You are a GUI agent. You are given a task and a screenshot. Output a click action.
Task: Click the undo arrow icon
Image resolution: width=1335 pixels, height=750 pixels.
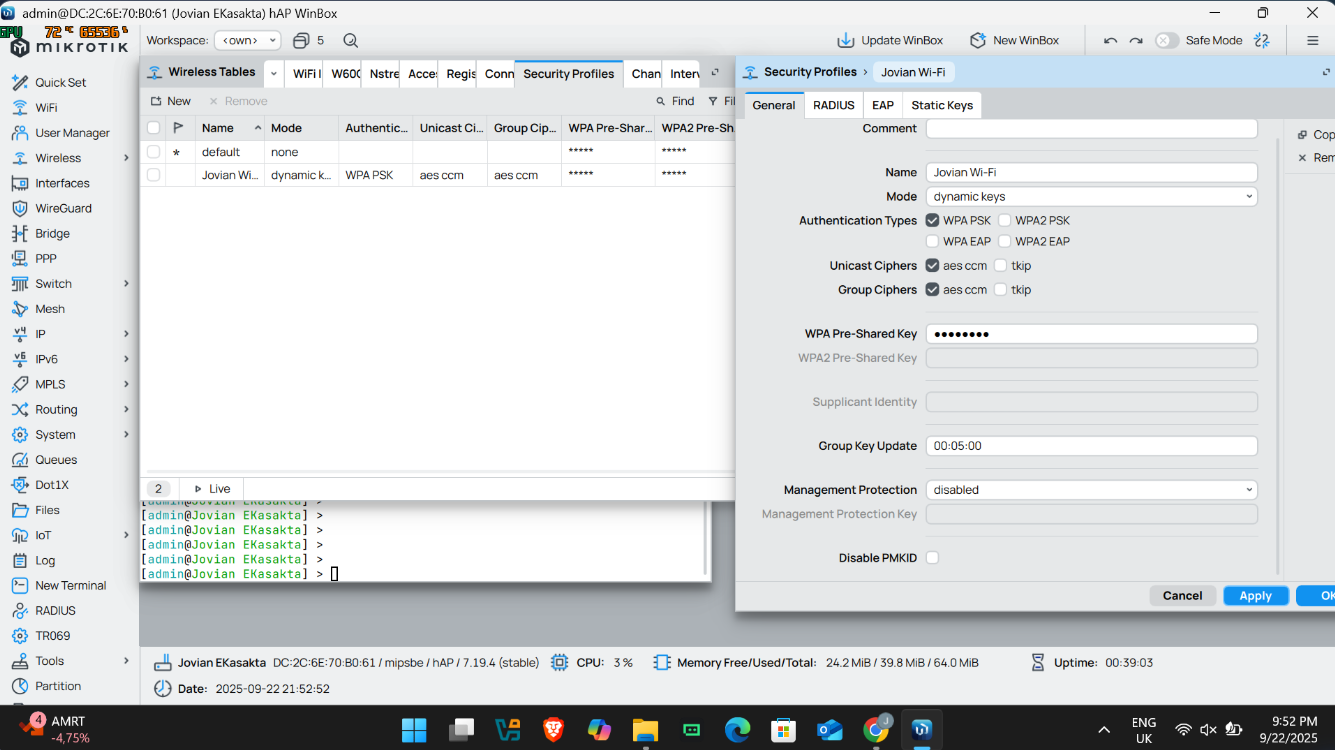point(1110,40)
